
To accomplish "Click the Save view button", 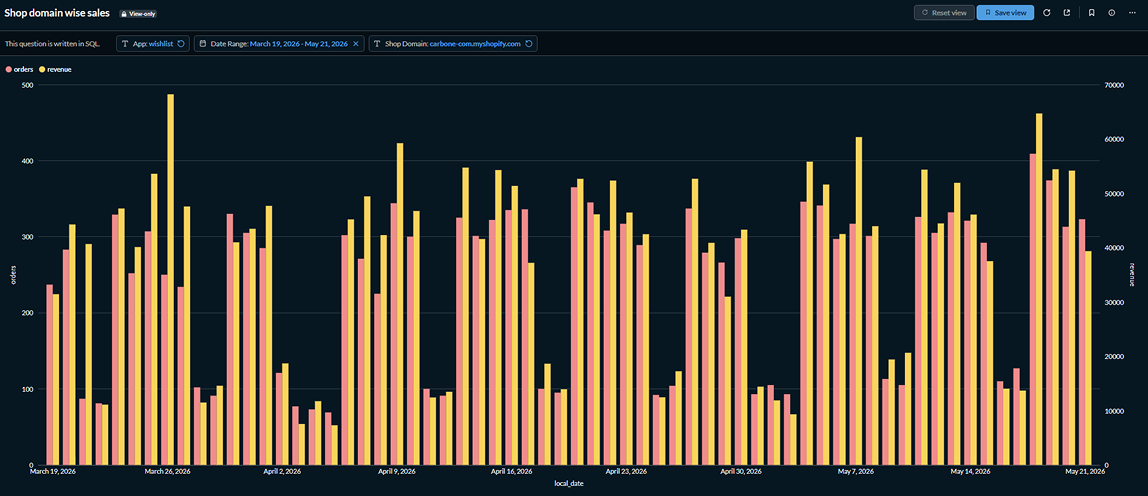I will (1005, 12).
